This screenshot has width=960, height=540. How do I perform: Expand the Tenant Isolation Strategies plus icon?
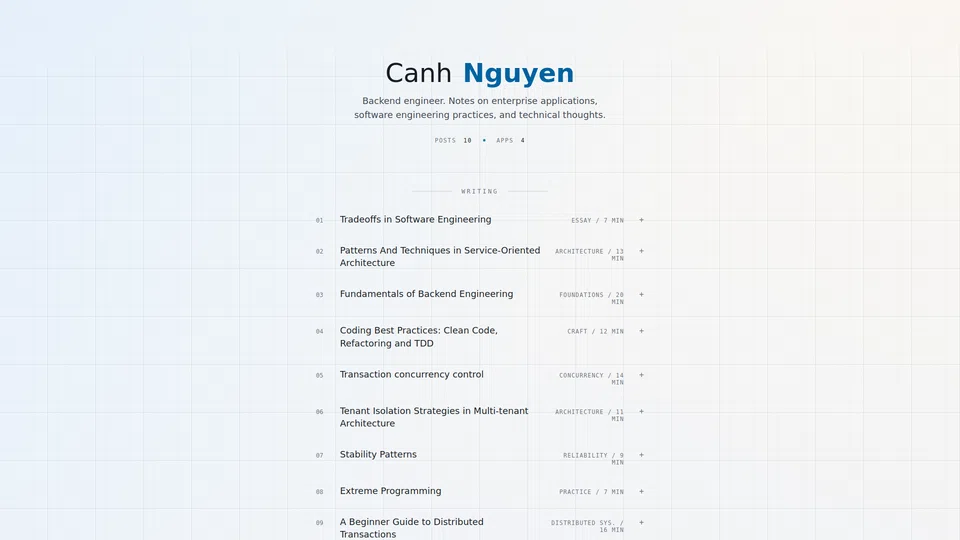(x=641, y=411)
